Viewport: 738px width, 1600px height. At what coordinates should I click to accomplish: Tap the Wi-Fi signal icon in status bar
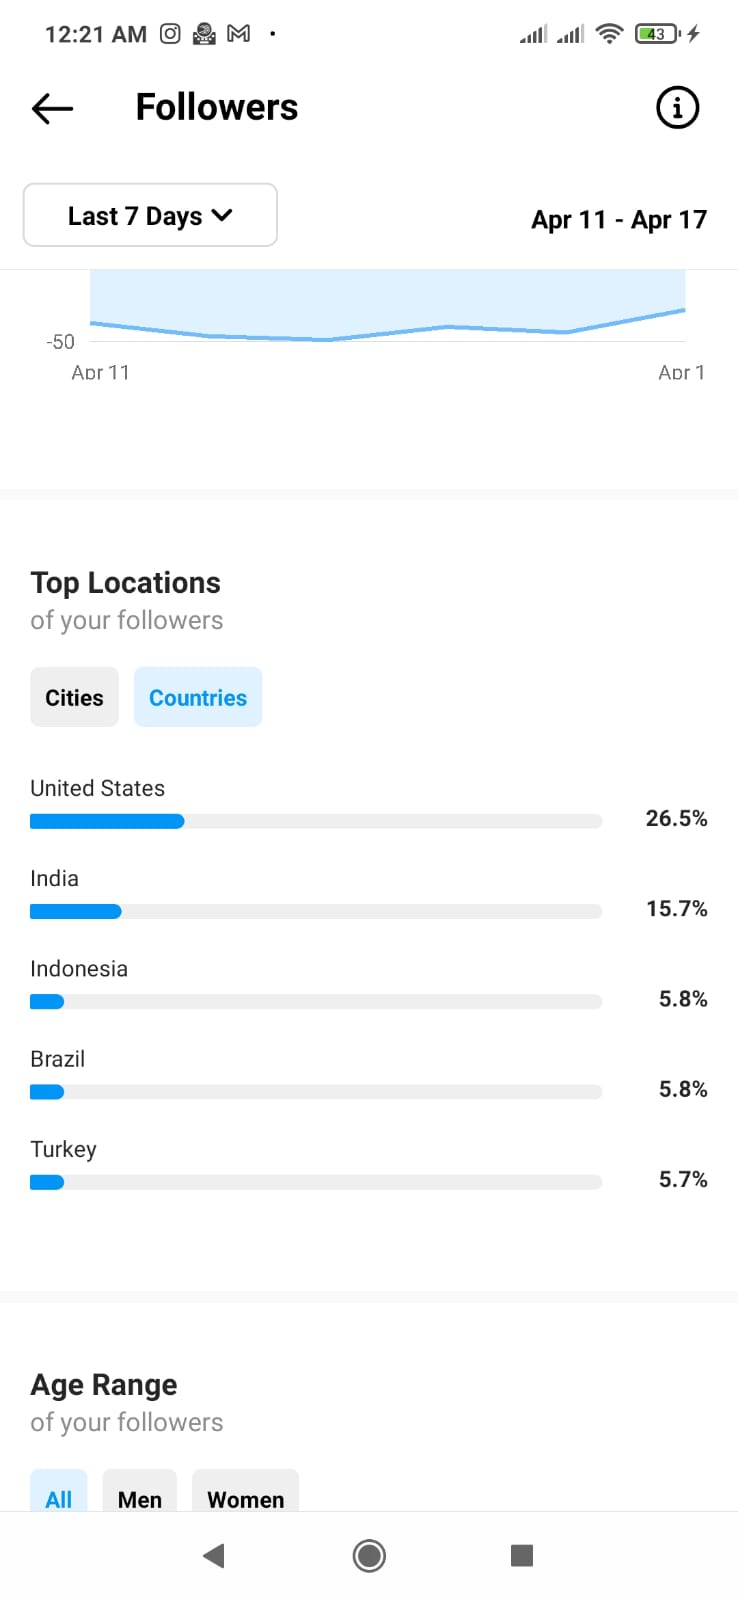pyautogui.click(x=608, y=34)
